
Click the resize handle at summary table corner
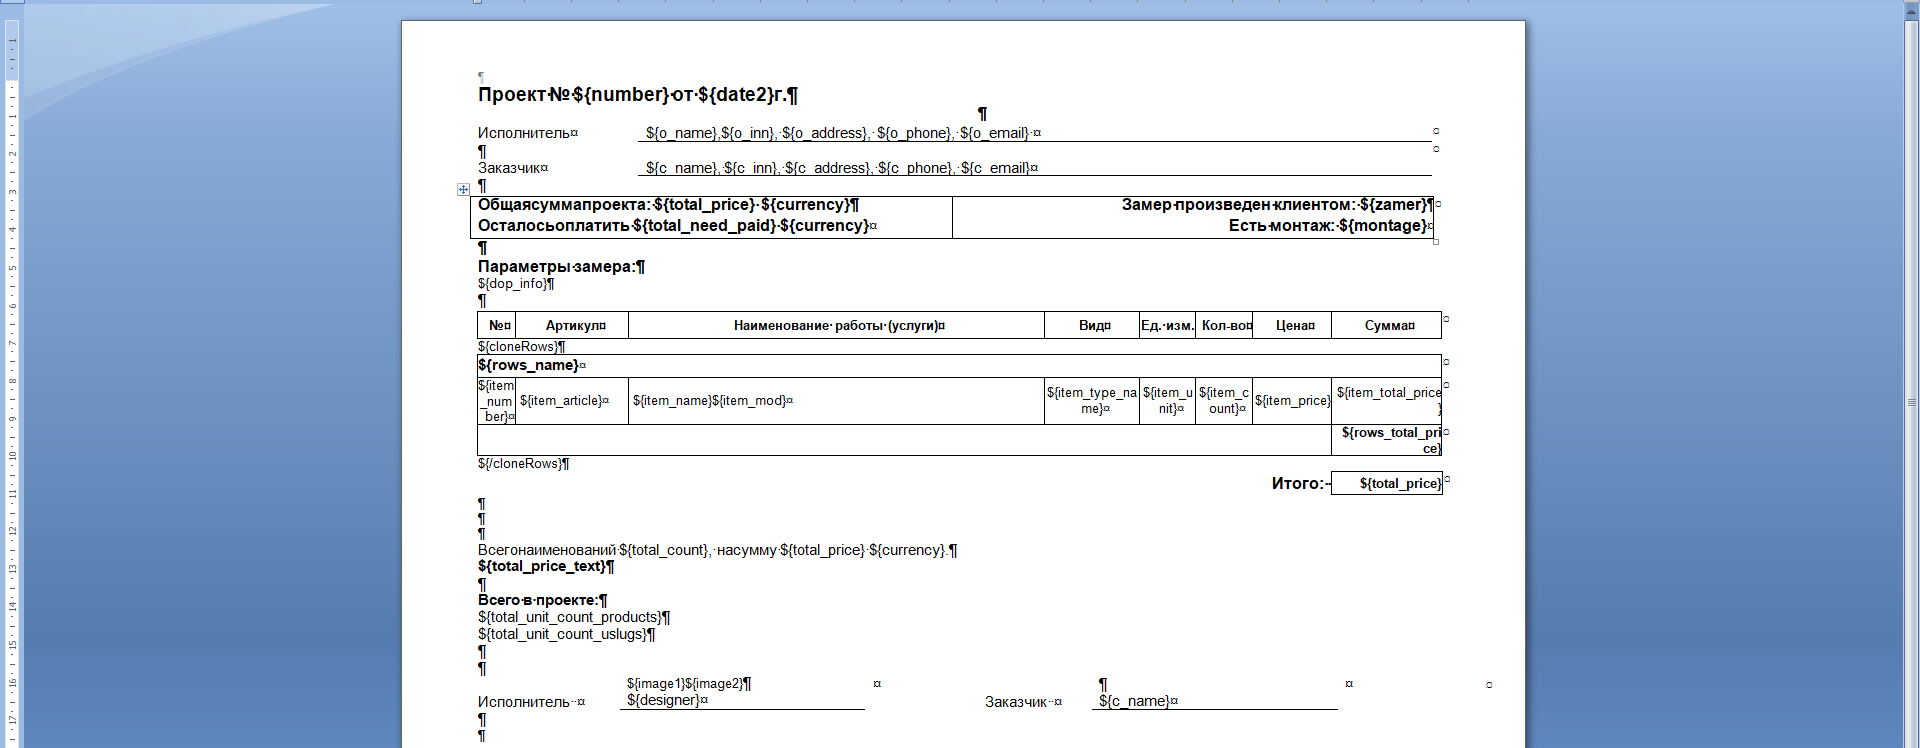[x=1436, y=242]
